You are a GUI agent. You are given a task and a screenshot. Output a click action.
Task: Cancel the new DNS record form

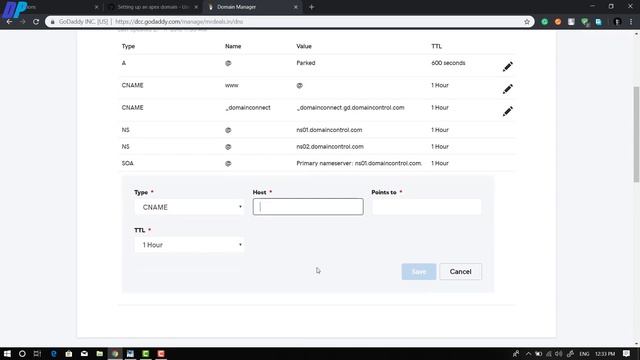pyautogui.click(x=460, y=271)
